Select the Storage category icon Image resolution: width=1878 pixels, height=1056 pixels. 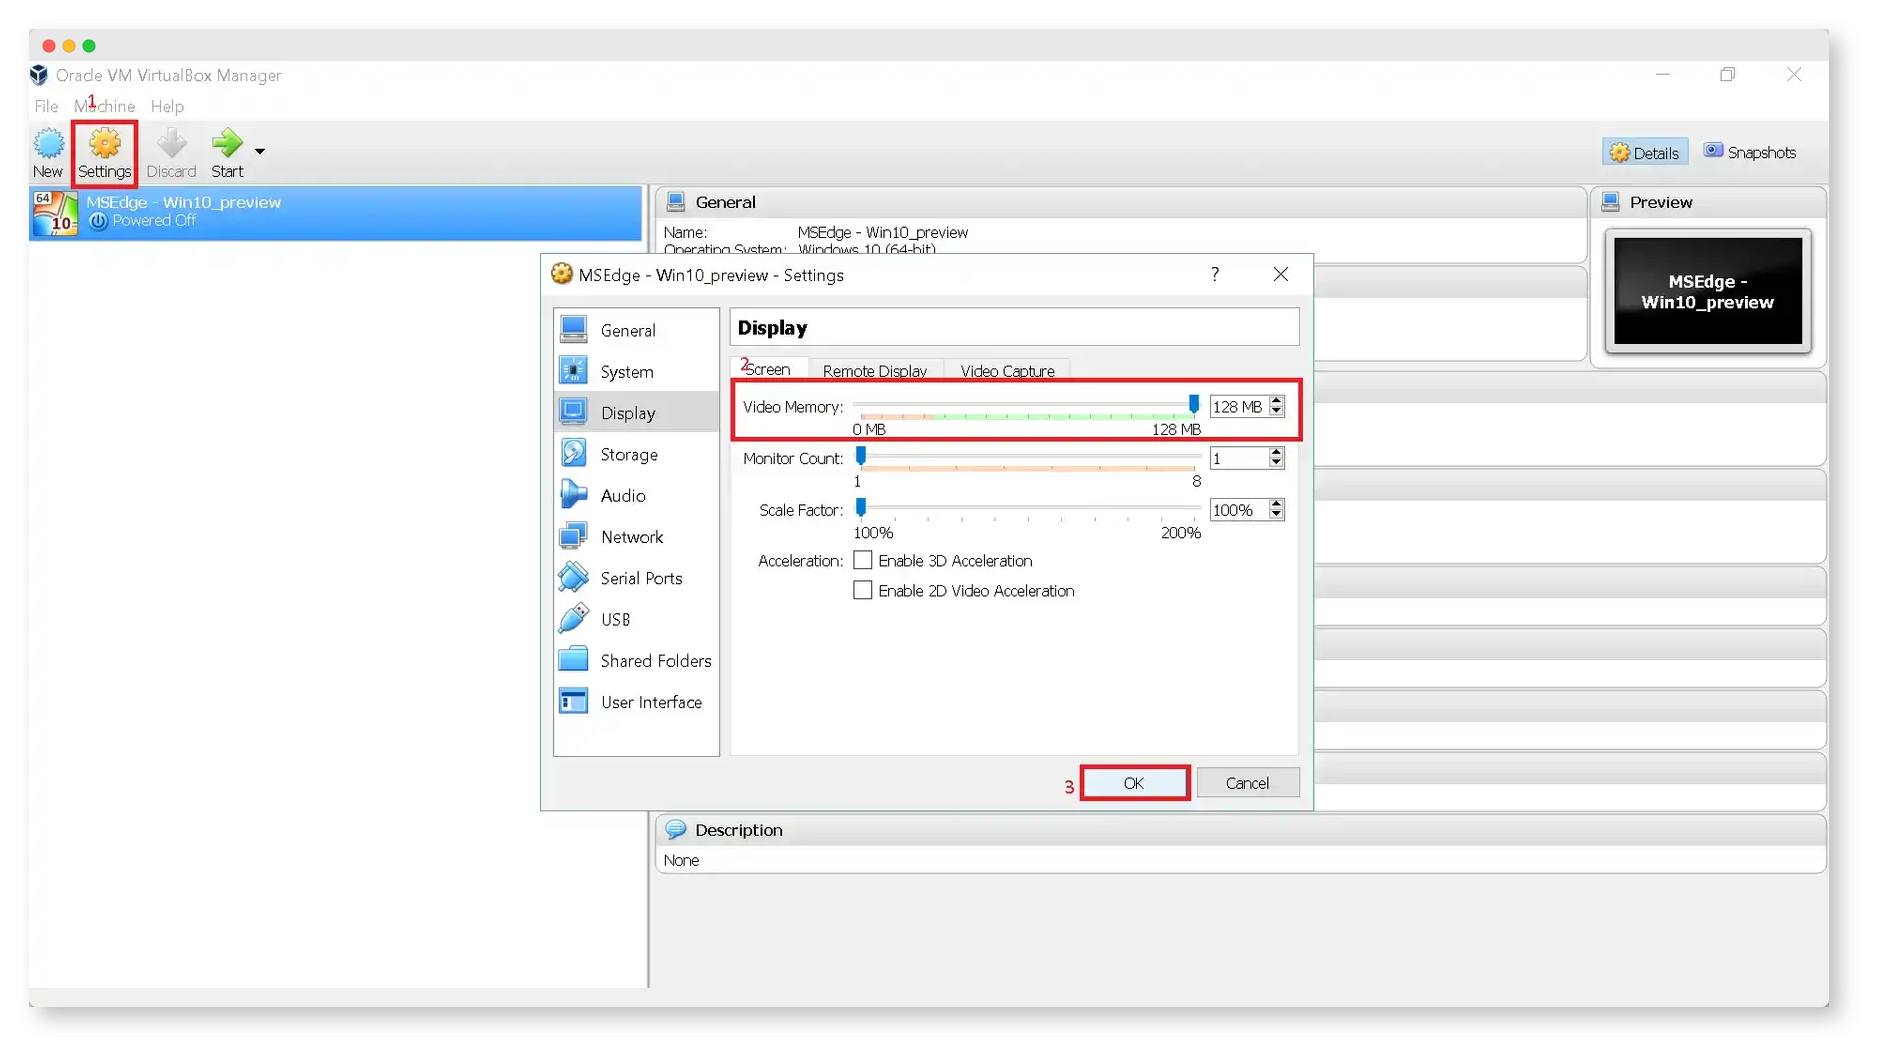(574, 453)
